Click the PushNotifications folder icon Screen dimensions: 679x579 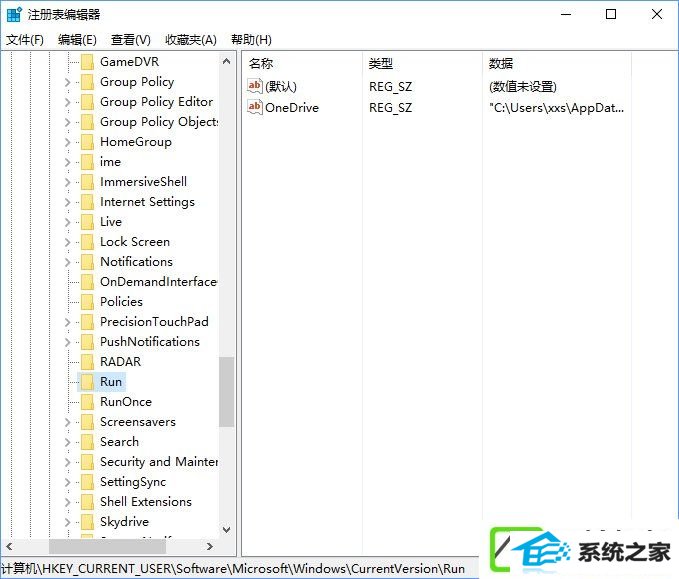click(87, 342)
